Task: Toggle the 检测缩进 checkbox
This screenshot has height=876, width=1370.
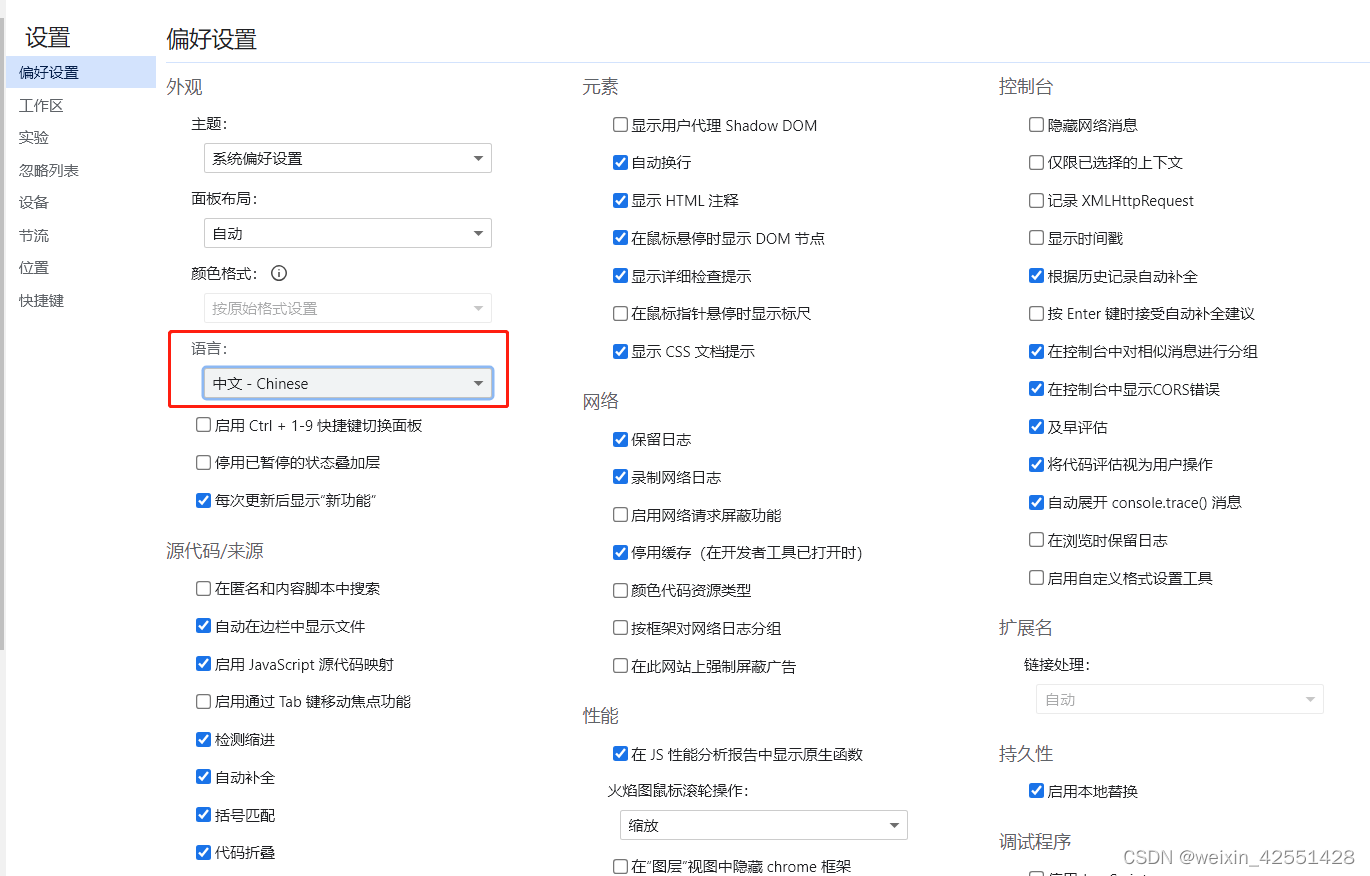Action: [x=203, y=739]
